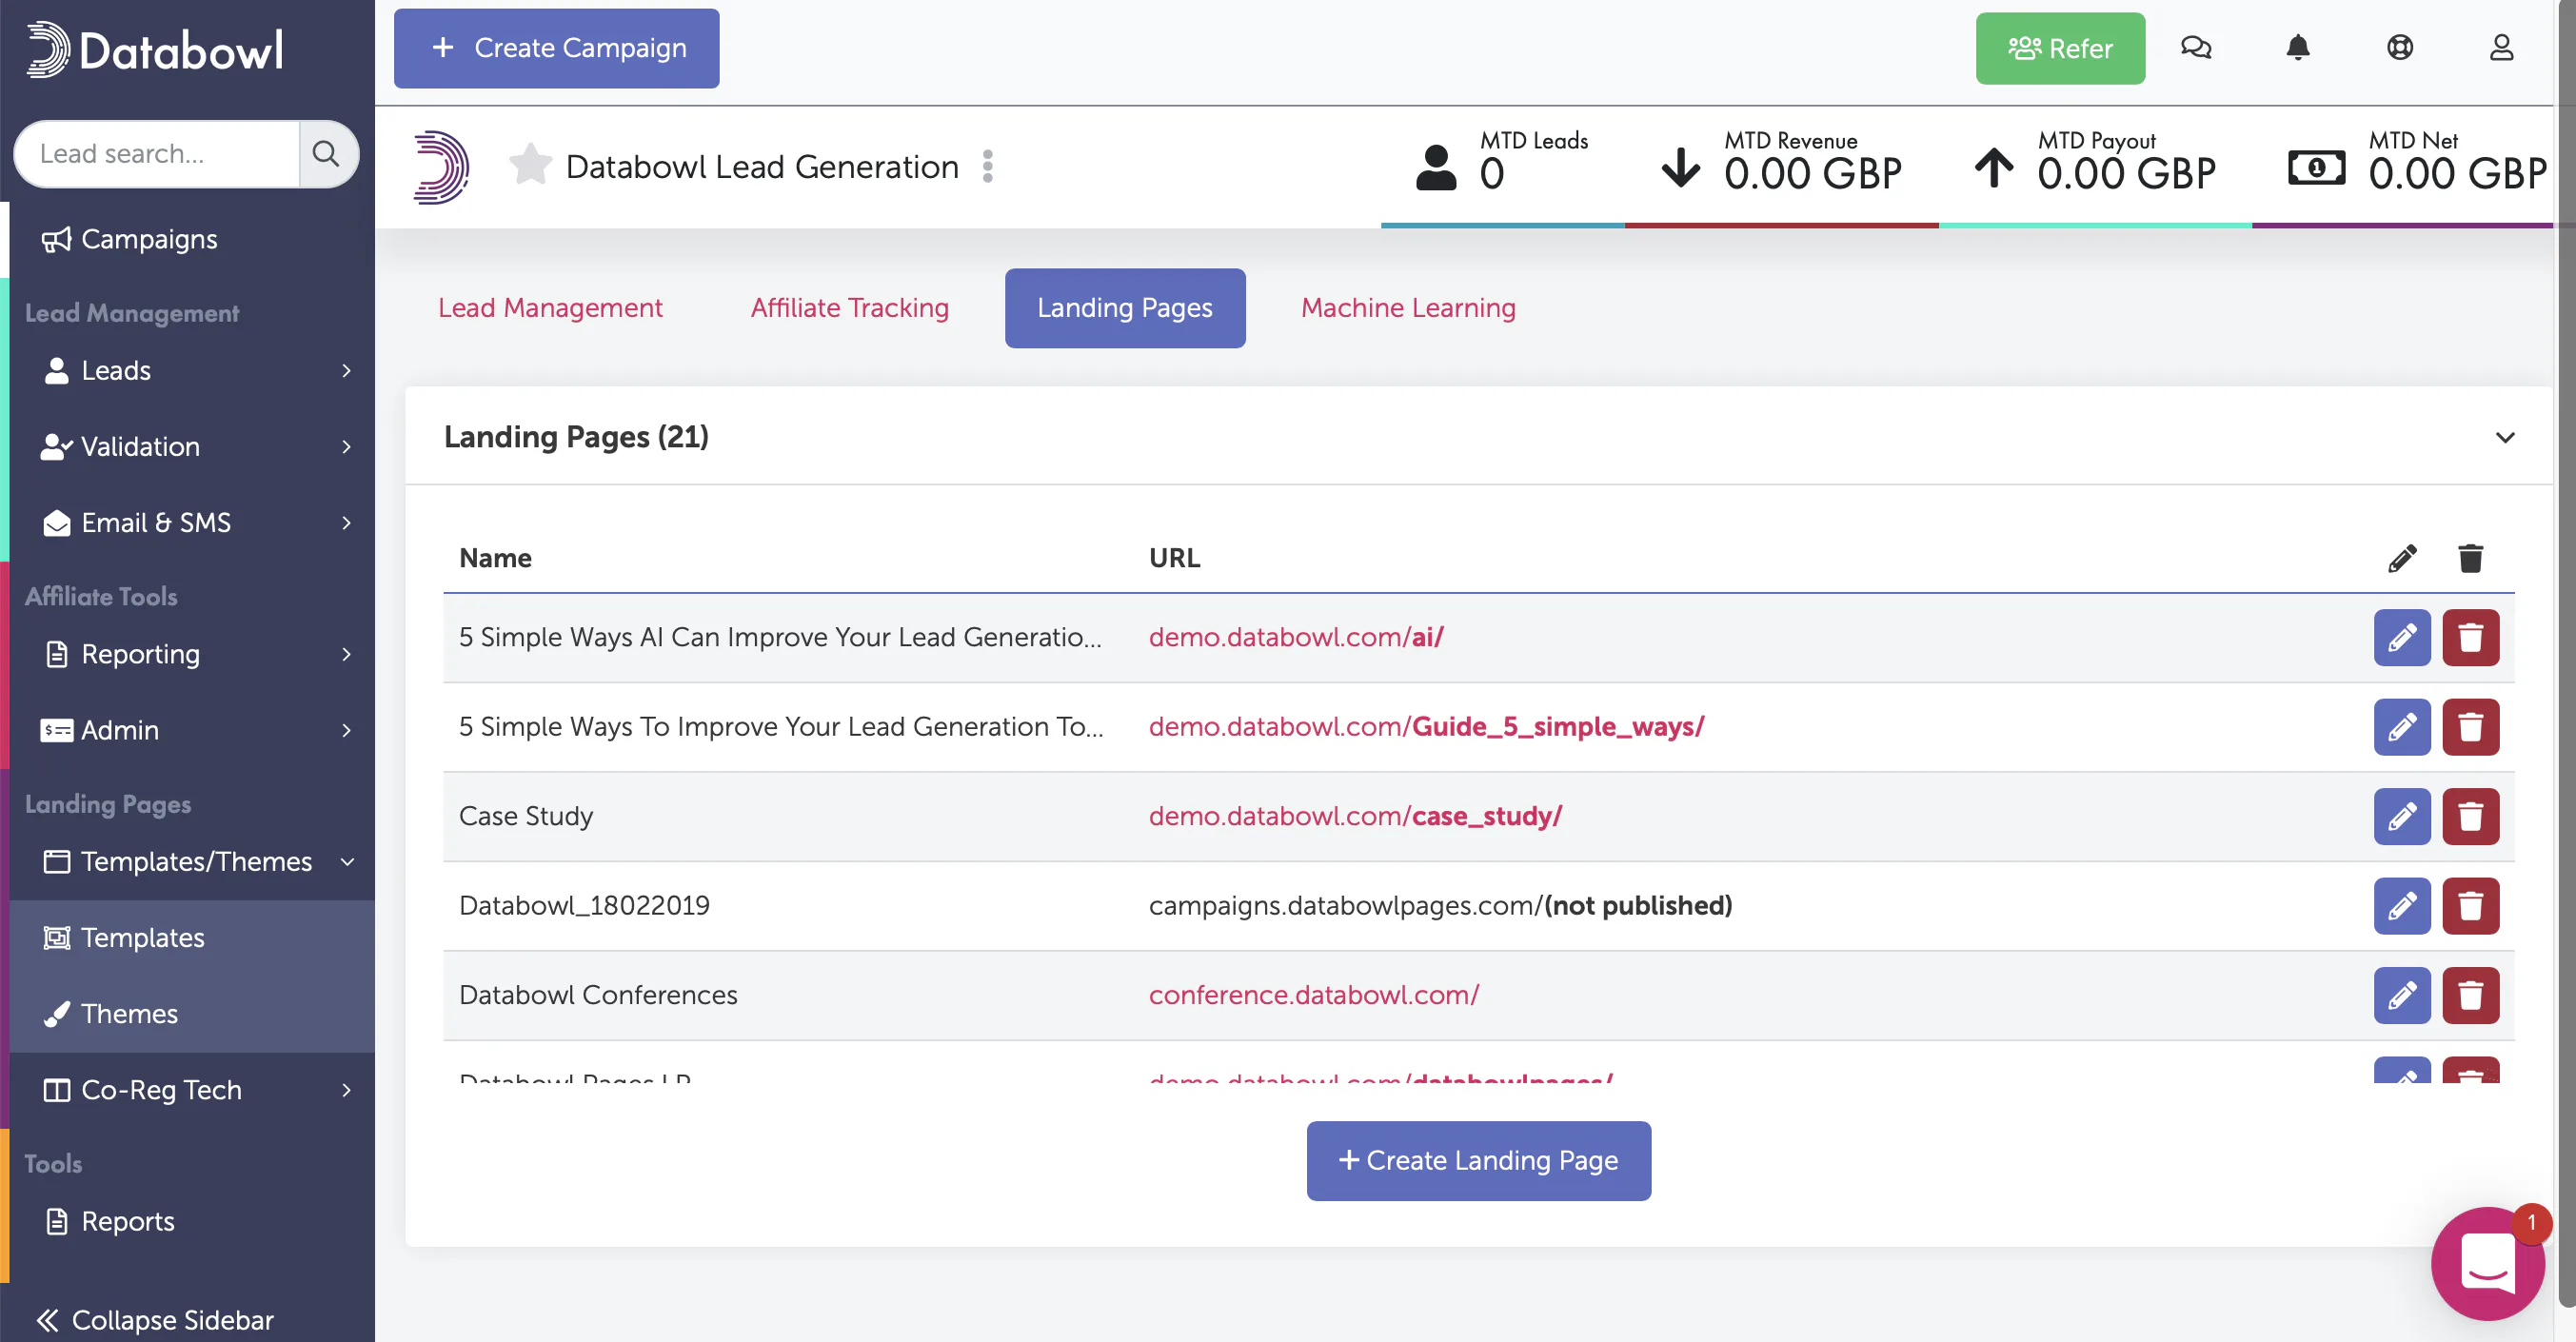This screenshot has height=1342, width=2576.
Task: Edit the Case Study landing page
Action: tap(2402, 817)
